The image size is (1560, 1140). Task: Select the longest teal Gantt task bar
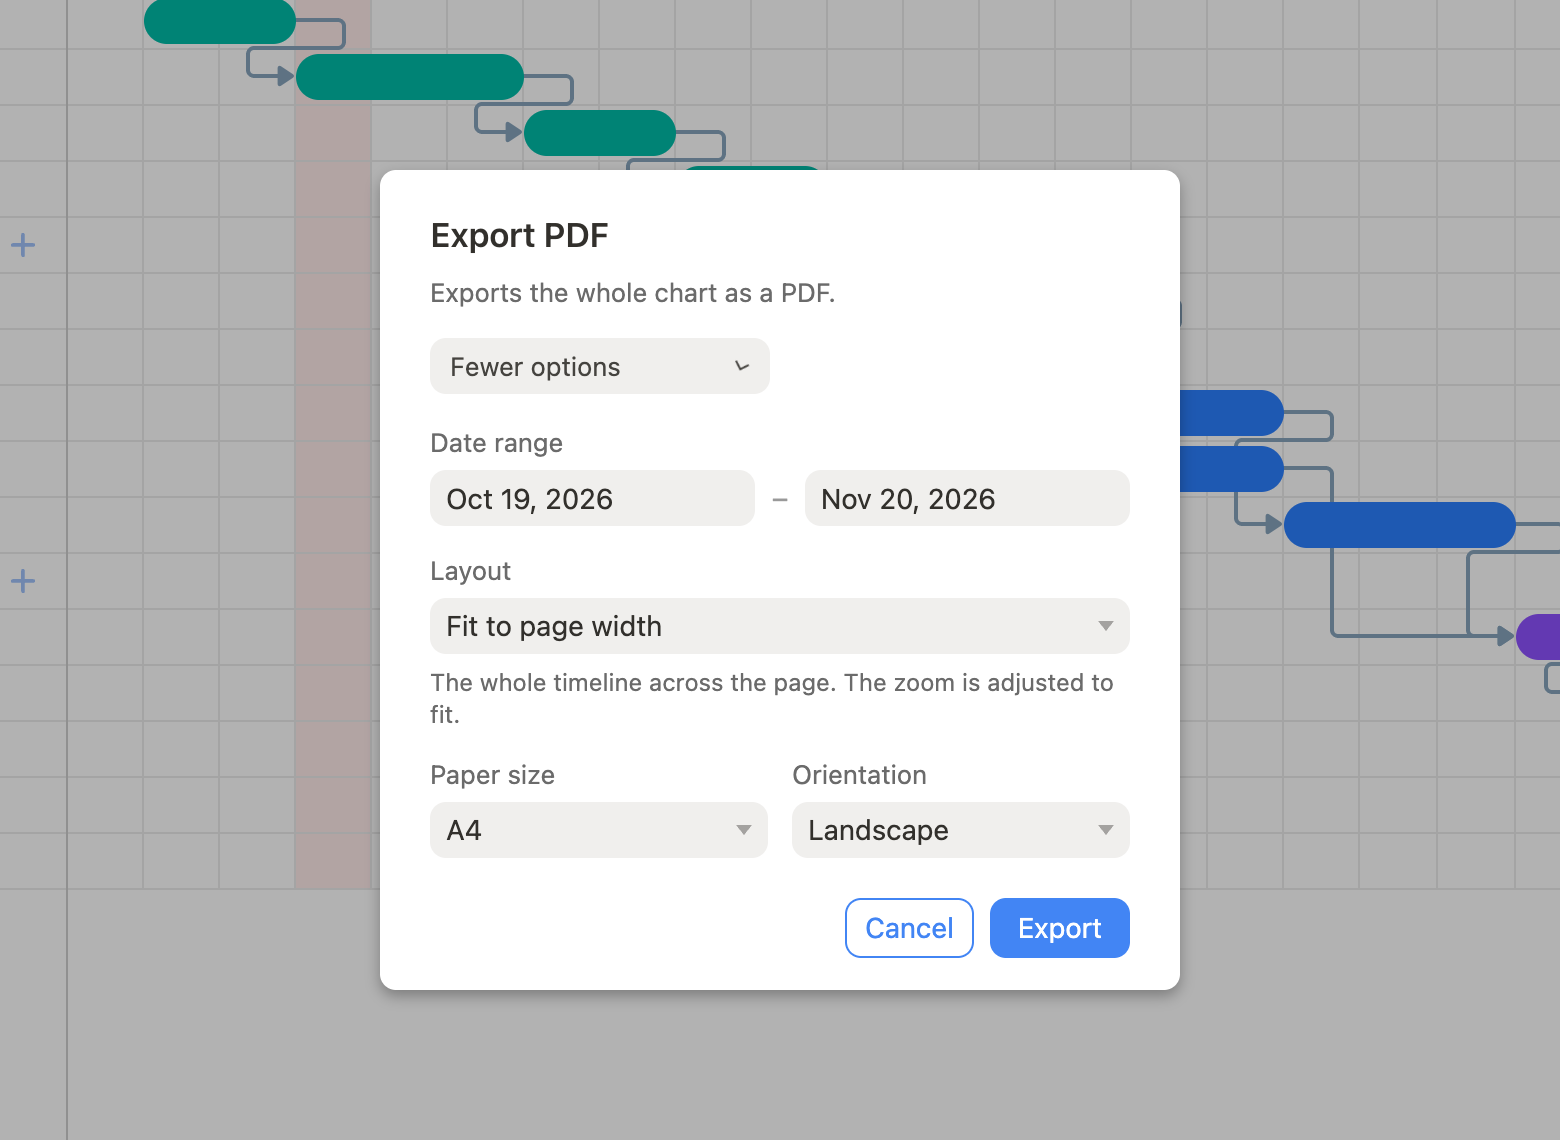(x=410, y=77)
